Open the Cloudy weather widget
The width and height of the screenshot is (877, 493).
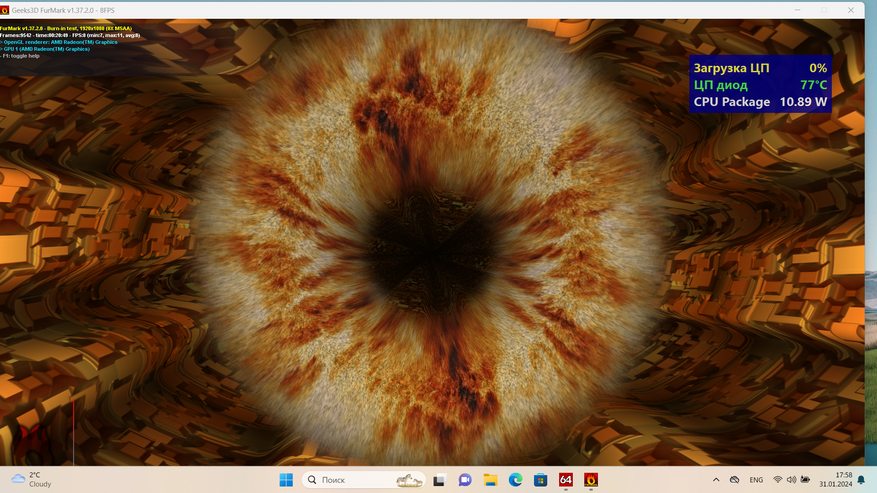coord(30,480)
